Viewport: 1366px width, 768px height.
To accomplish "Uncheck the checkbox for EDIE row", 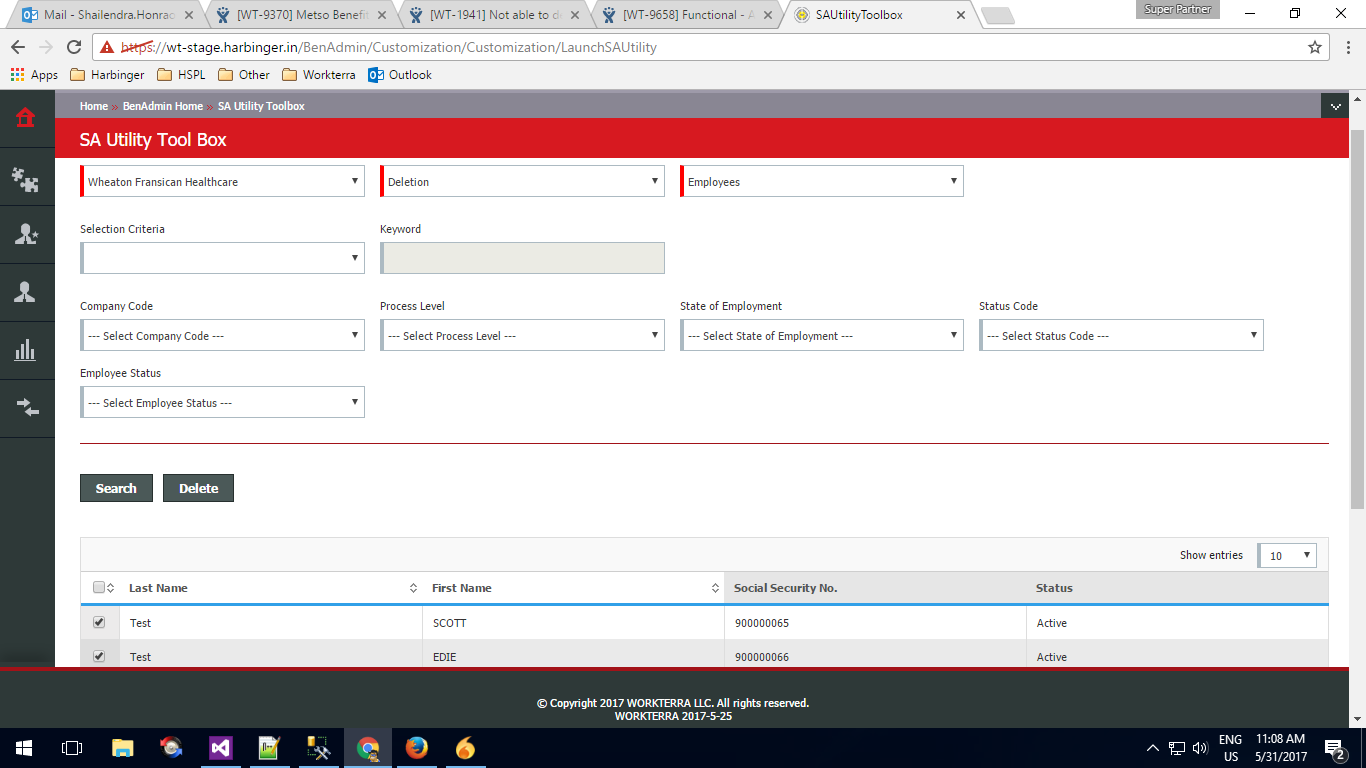I will [99, 656].
